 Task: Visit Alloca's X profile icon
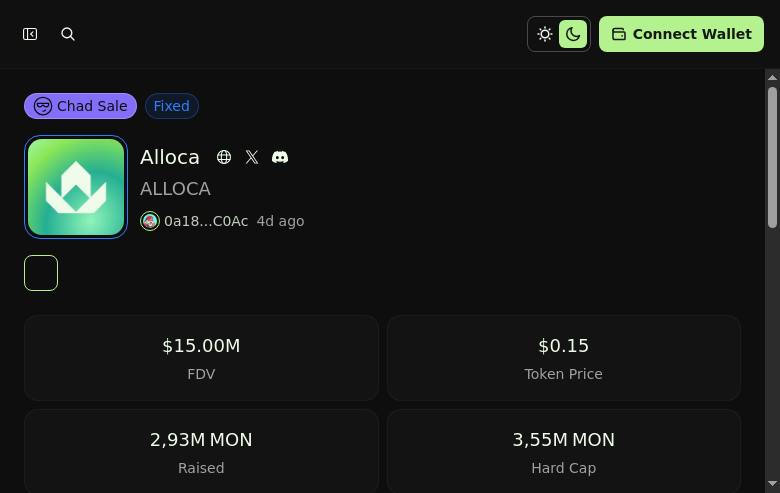click(252, 157)
